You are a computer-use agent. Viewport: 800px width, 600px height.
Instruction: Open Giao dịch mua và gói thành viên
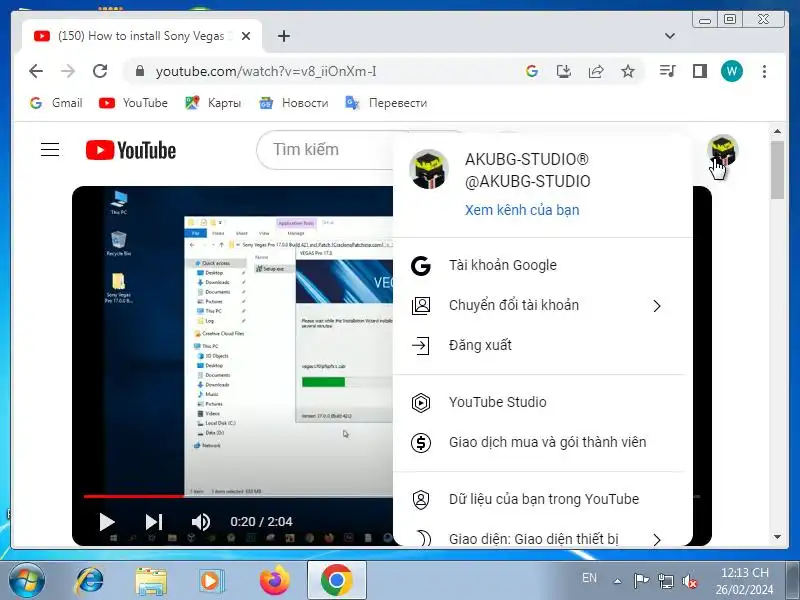543,442
